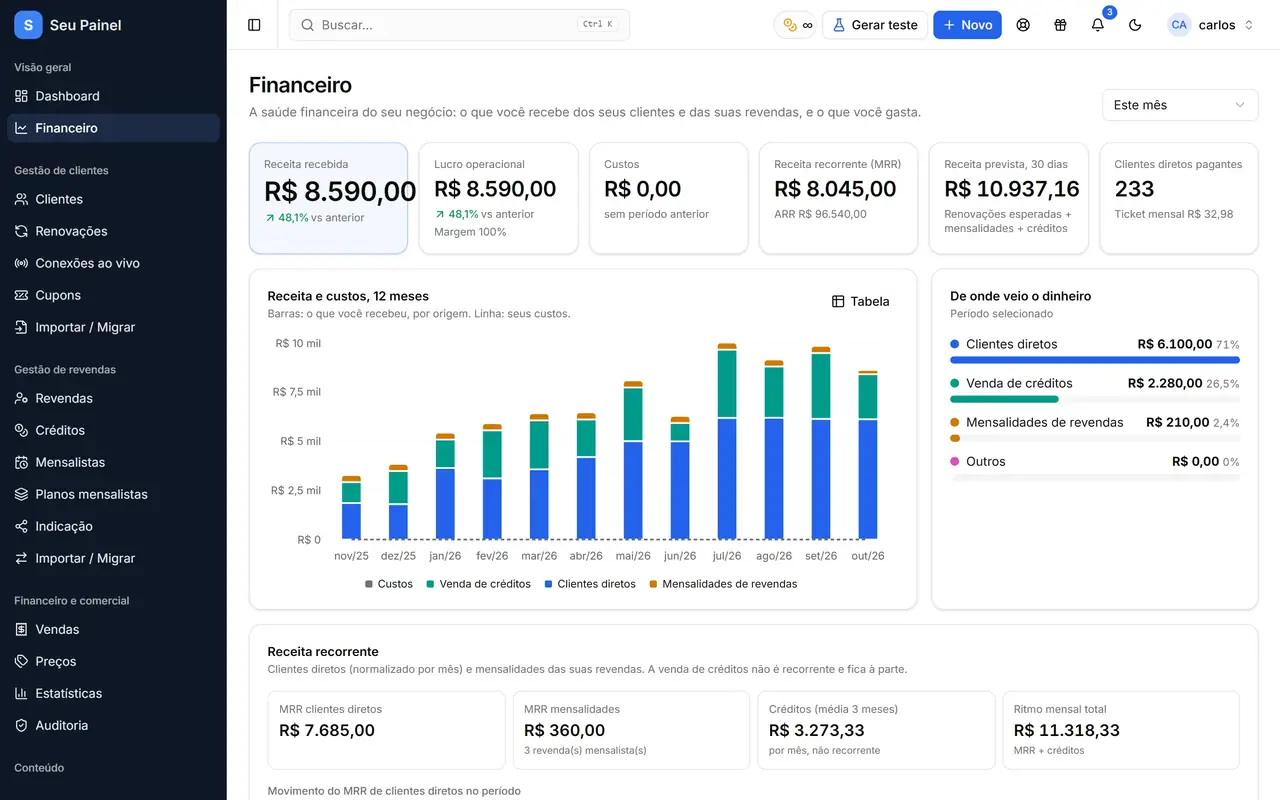
Task: Open Vendas in the sidebar menu
Action: coord(113,629)
